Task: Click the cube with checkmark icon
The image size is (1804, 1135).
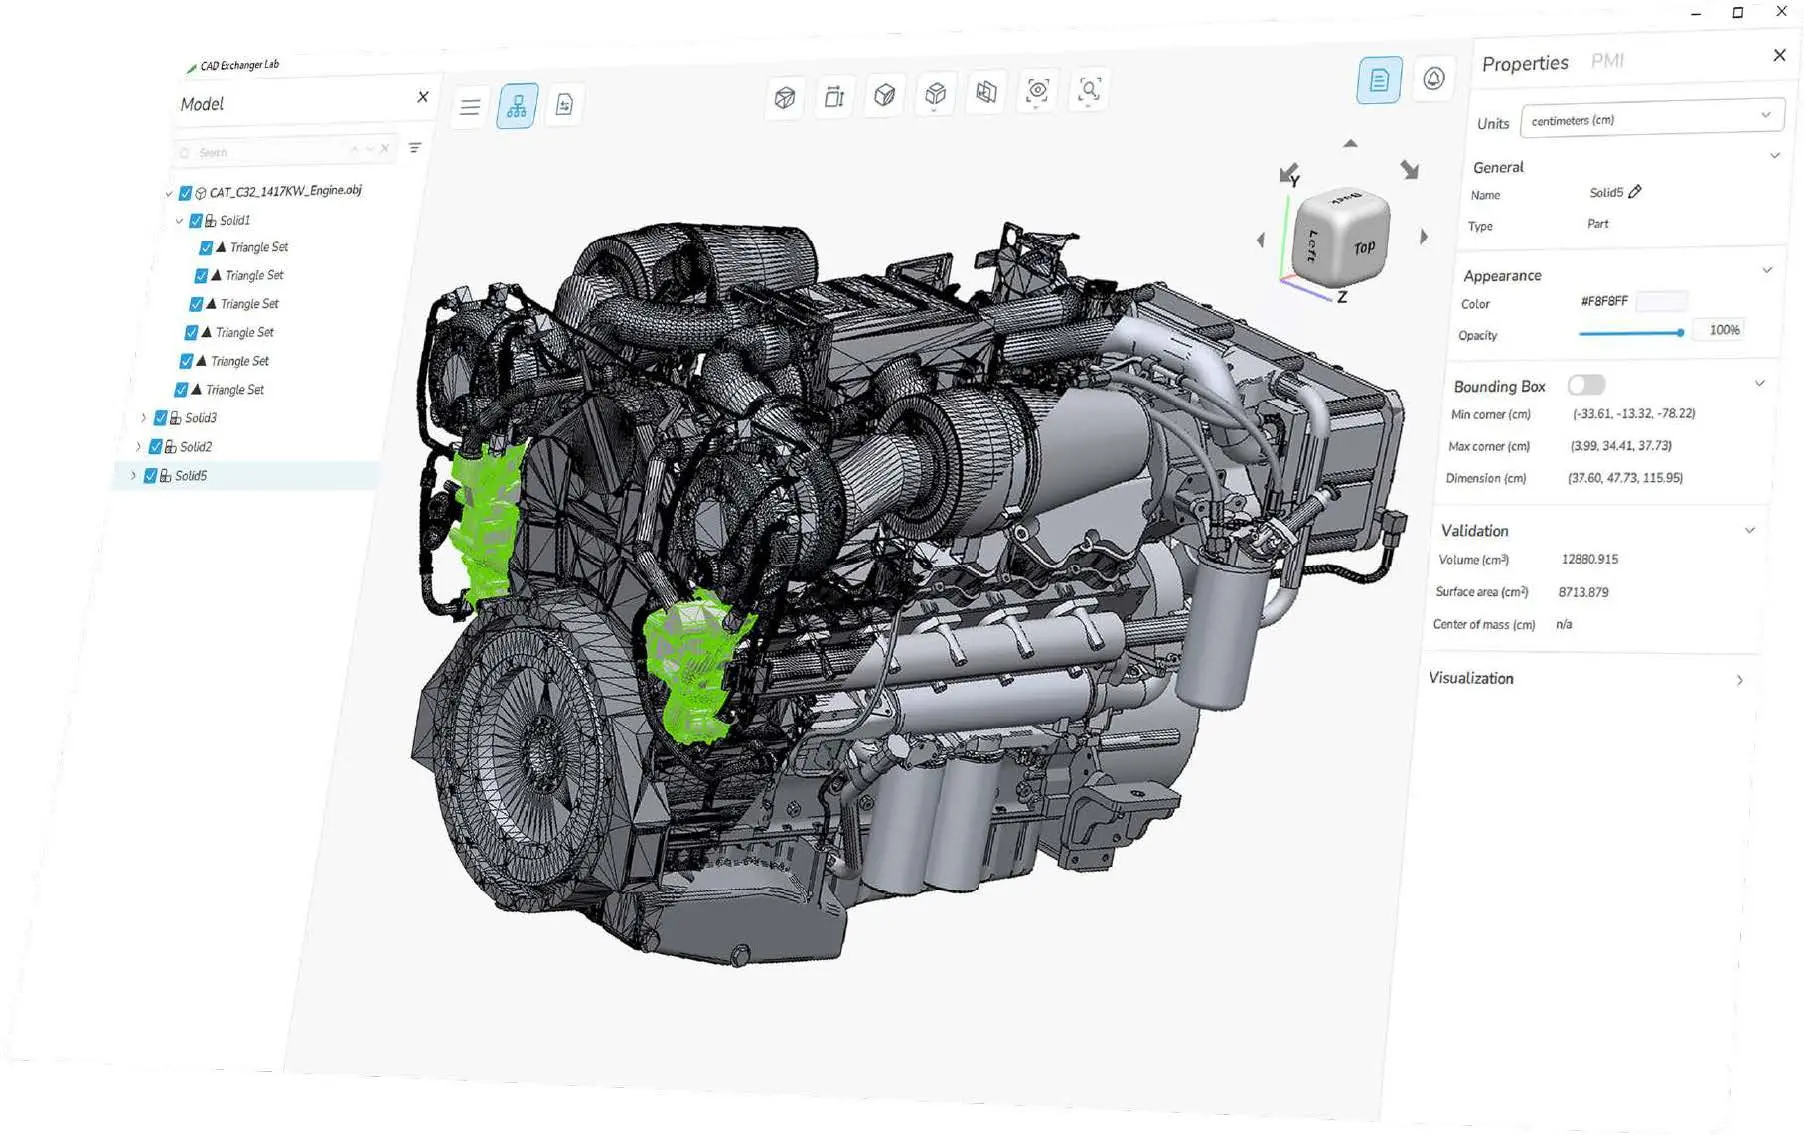Action: click(x=884, y=95)
